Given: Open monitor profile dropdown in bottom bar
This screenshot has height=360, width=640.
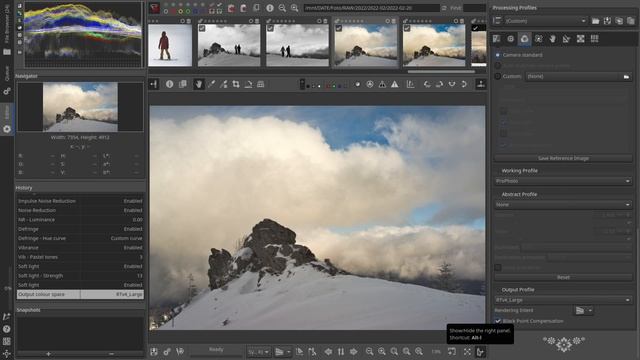Looking at the screenshot, I should coord(258,351).
